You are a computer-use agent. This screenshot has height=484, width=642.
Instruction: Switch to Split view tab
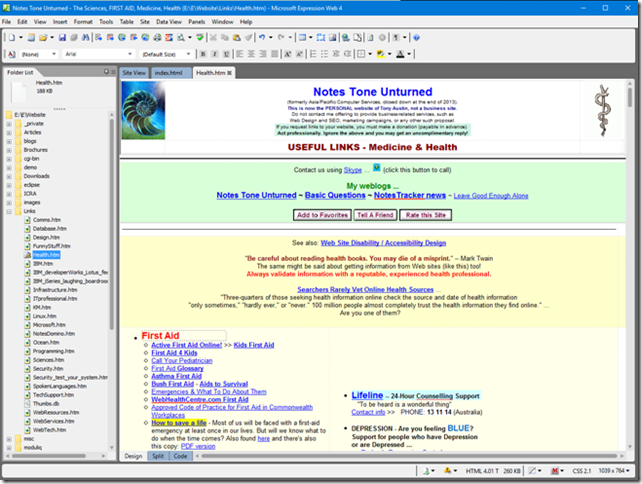point(158,456)
